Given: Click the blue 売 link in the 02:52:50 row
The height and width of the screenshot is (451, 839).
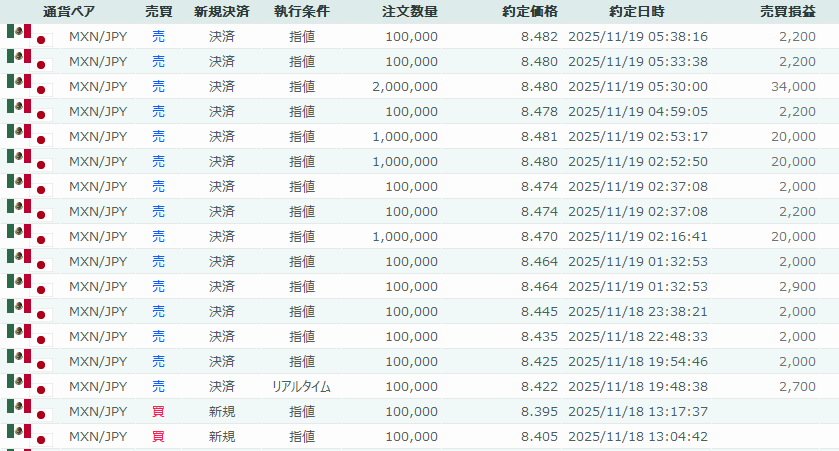Looking at the screenshot, I should [158, 161].
